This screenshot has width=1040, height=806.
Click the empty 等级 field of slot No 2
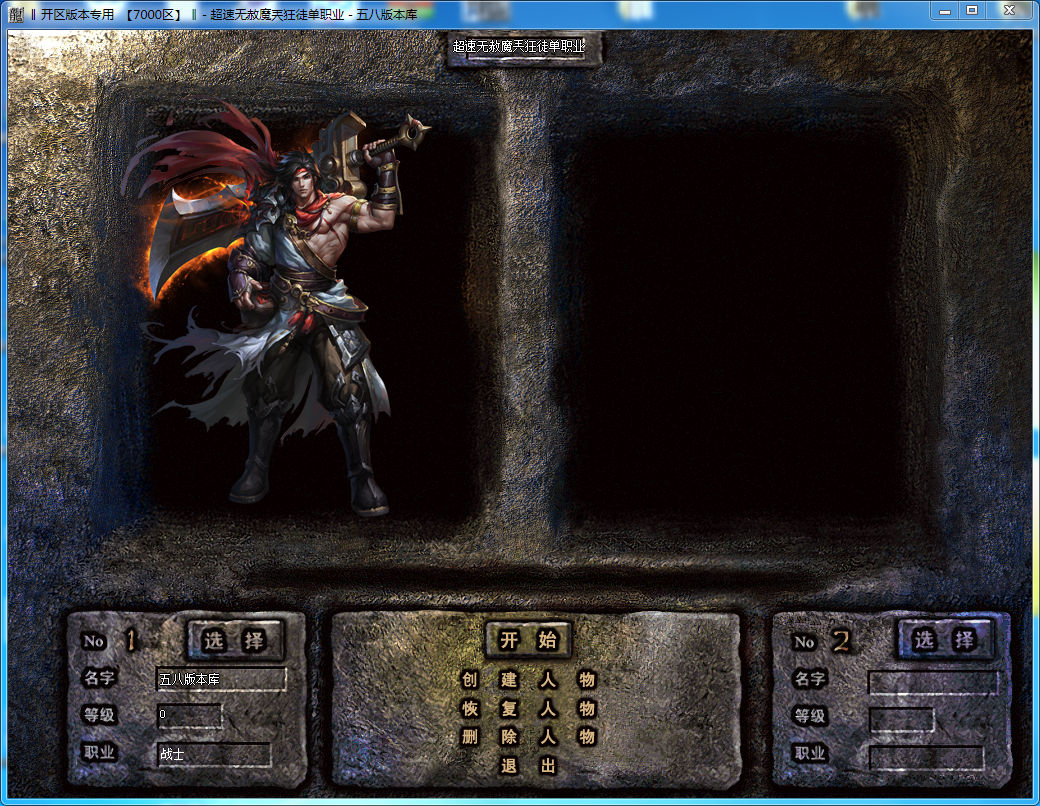tap(901, 719)
